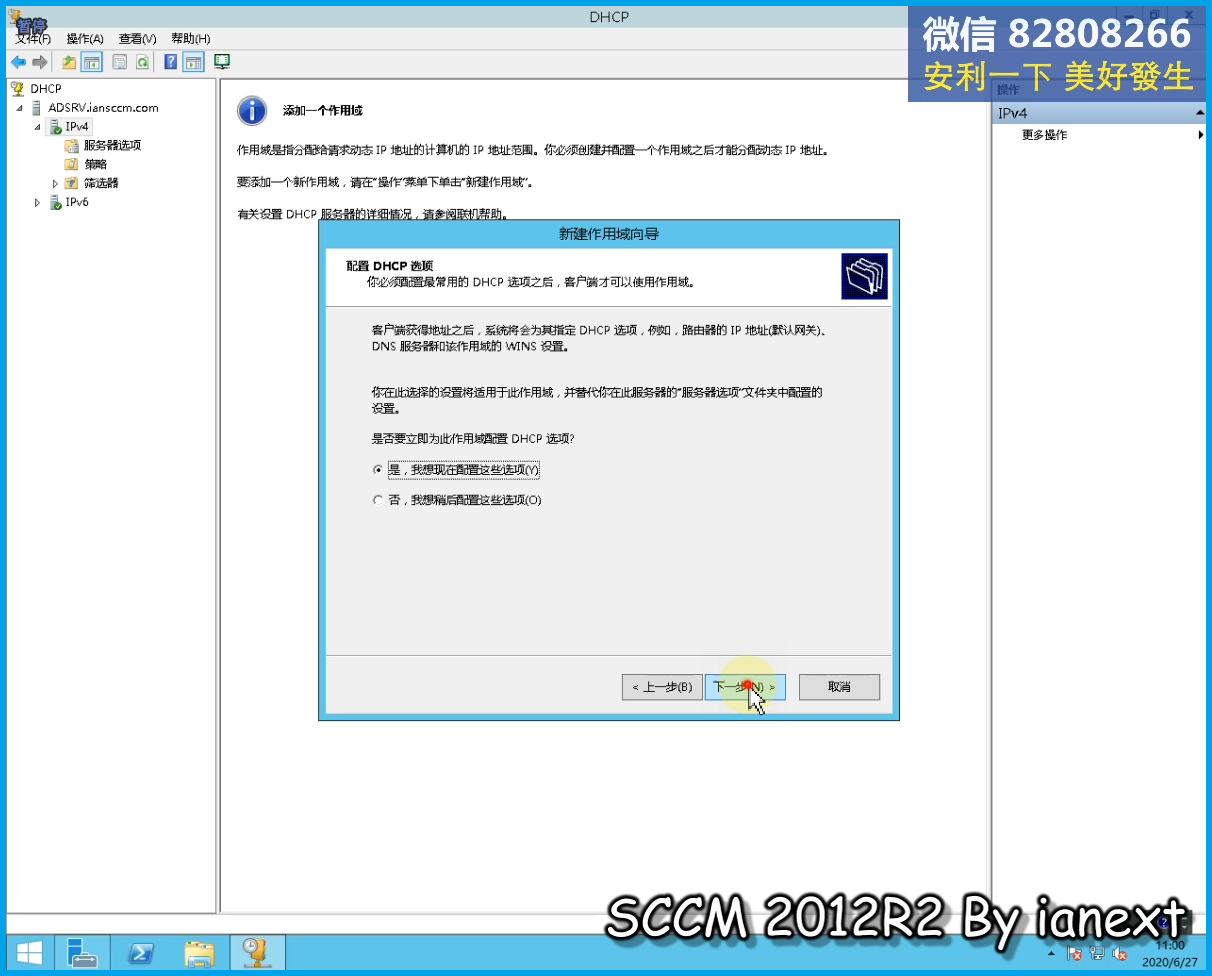Collapse the IPv4 actions pane section
Viewport: 1212px width, 976px height.
(x=1199, y=114)
